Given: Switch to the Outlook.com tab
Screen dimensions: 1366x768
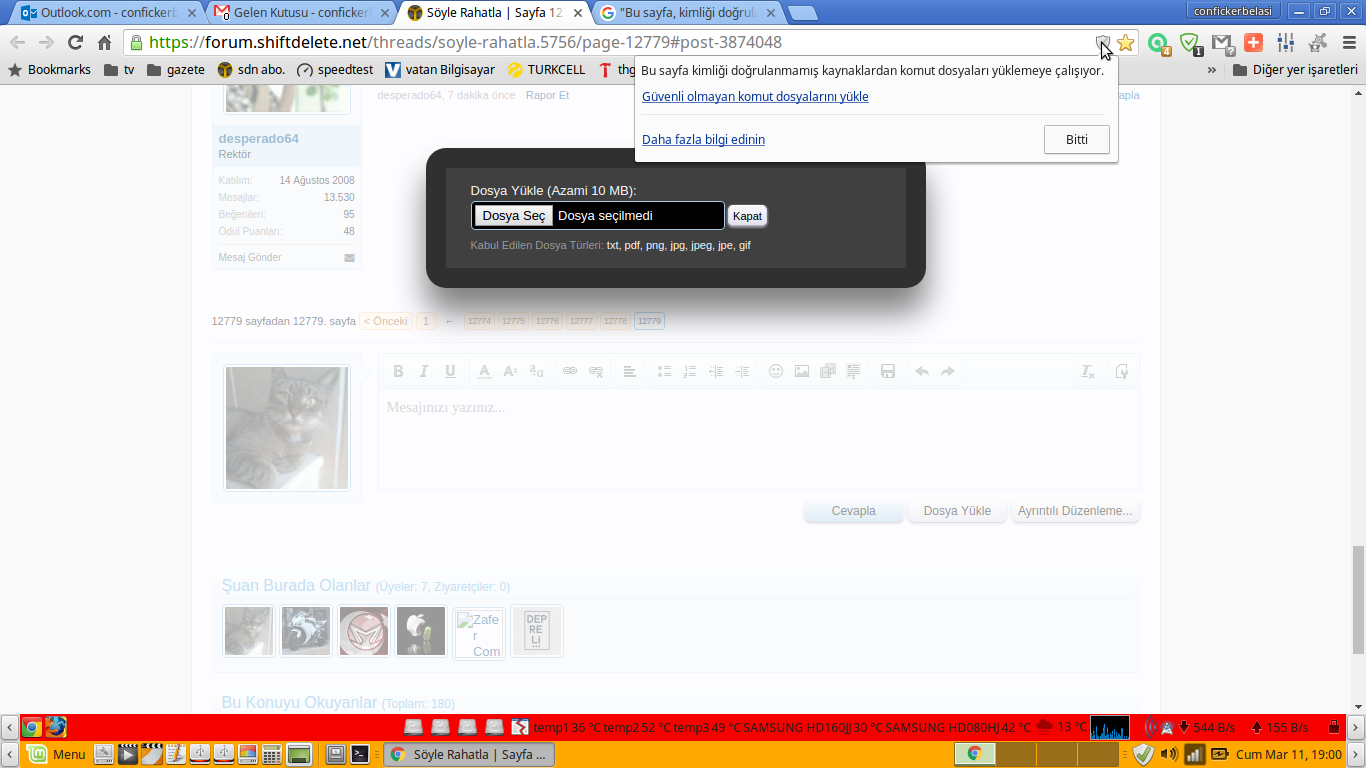Looking at the screenshot, I should click(x=108, y=13).
